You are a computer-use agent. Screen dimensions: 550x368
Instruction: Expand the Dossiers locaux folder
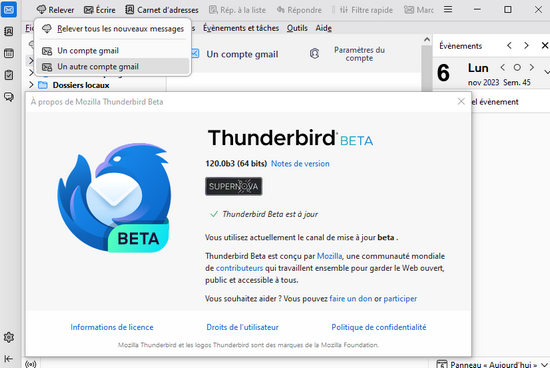tap(31, 85)
